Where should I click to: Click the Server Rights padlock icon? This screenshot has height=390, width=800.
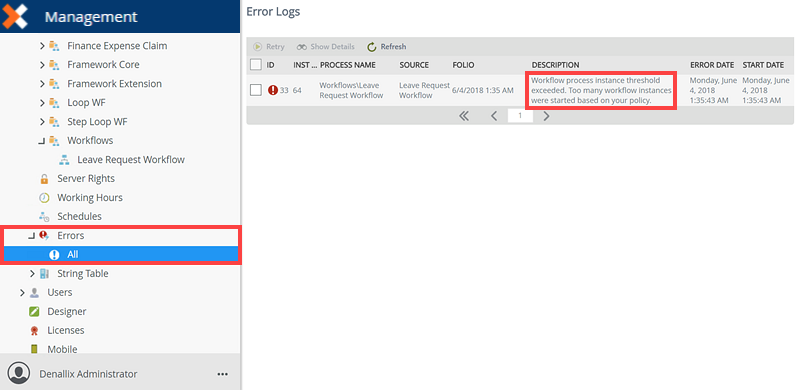[44, 179]
